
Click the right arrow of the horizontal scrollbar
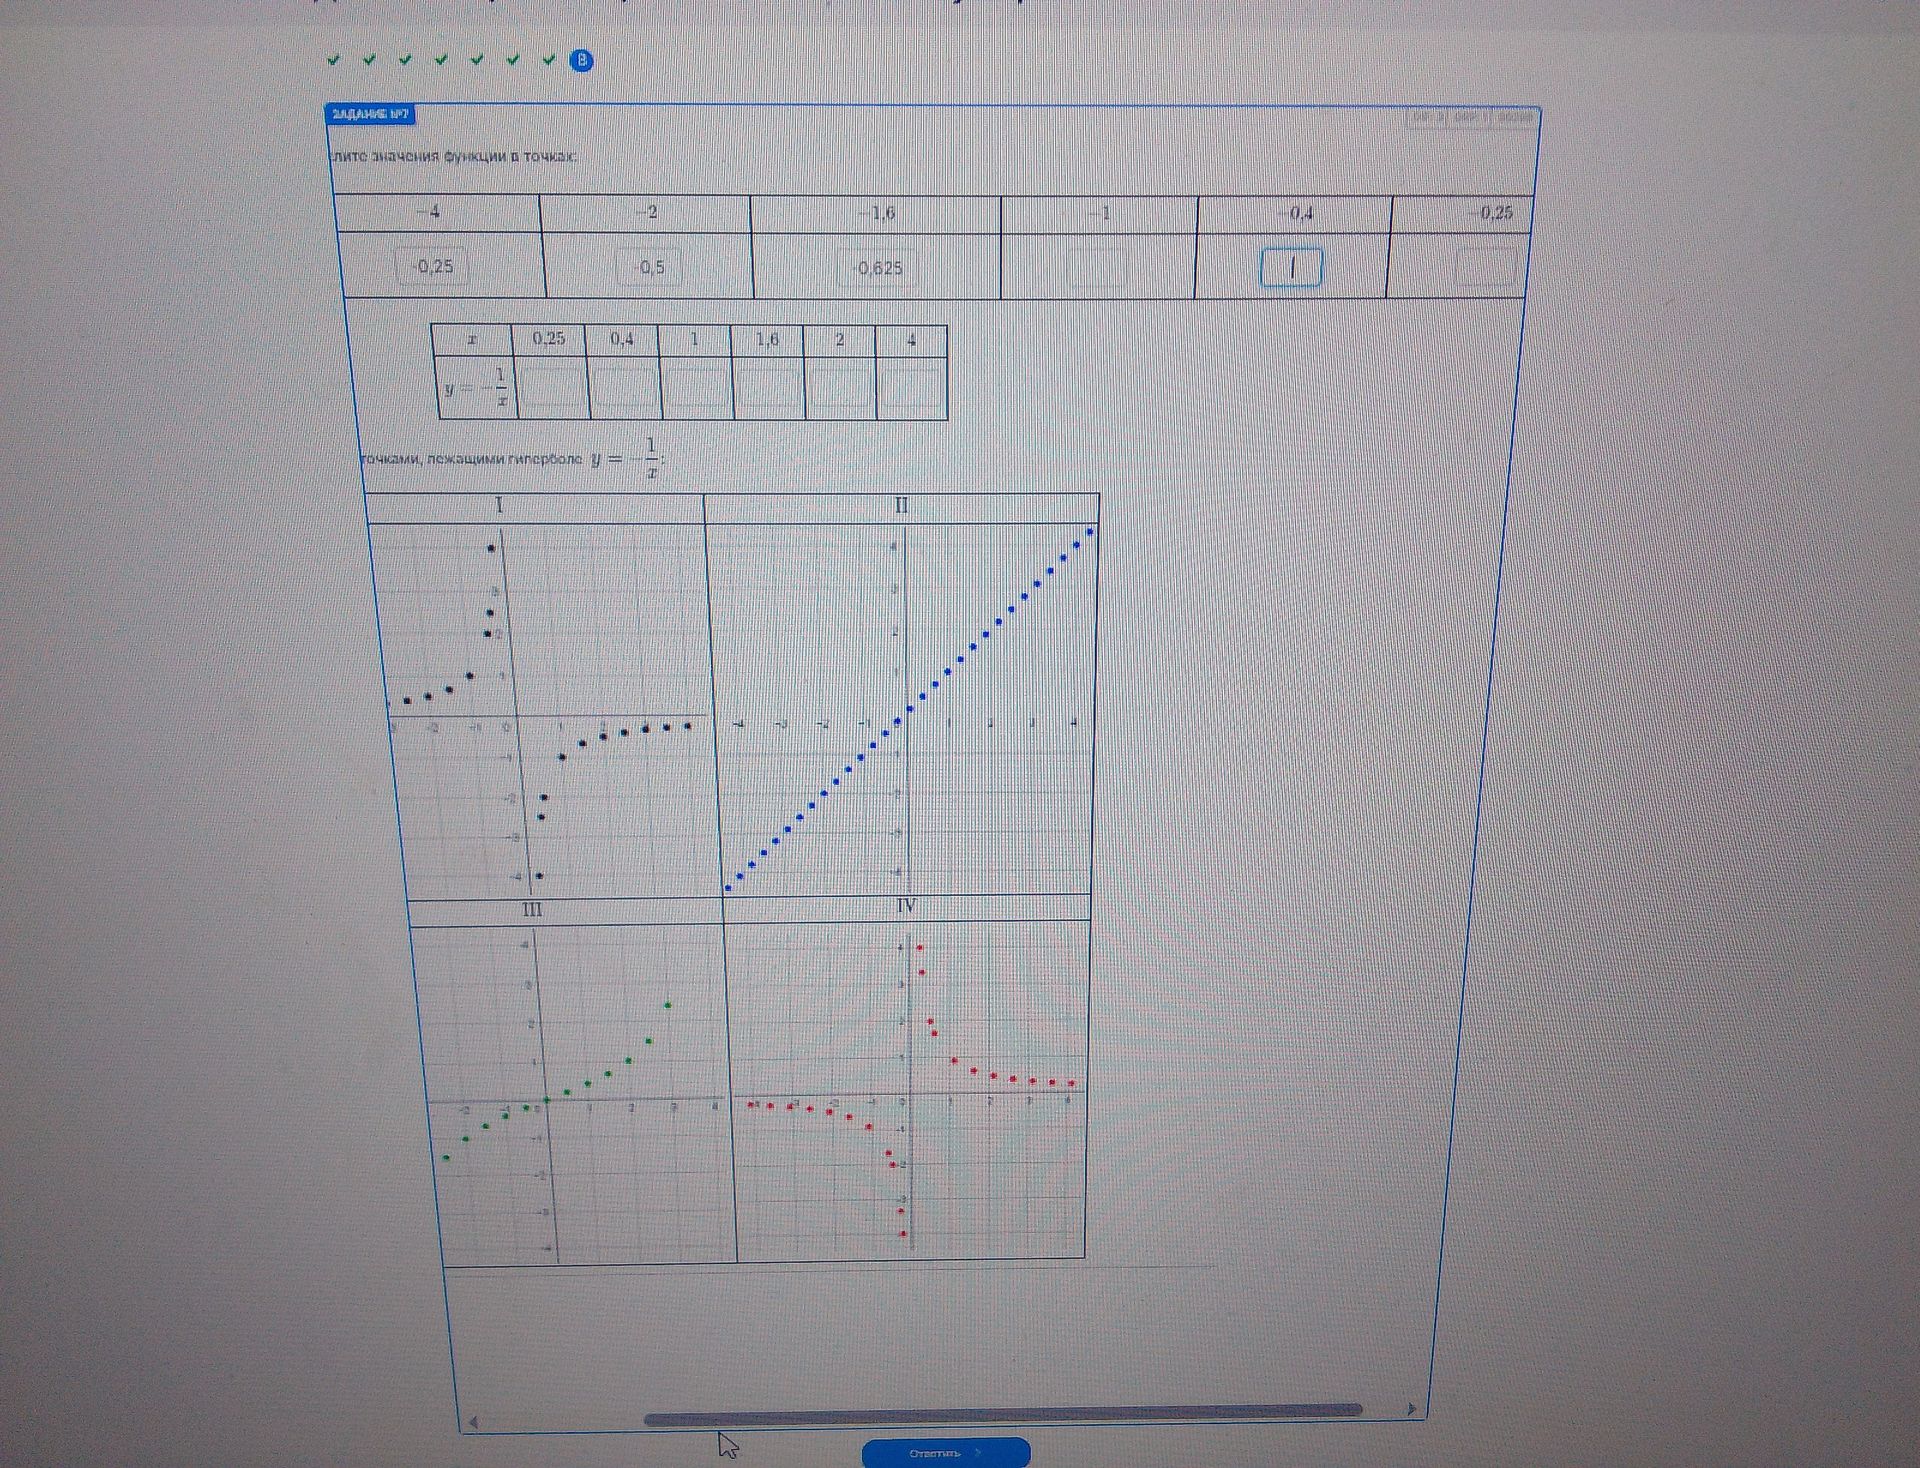tap(1411, 1409)
